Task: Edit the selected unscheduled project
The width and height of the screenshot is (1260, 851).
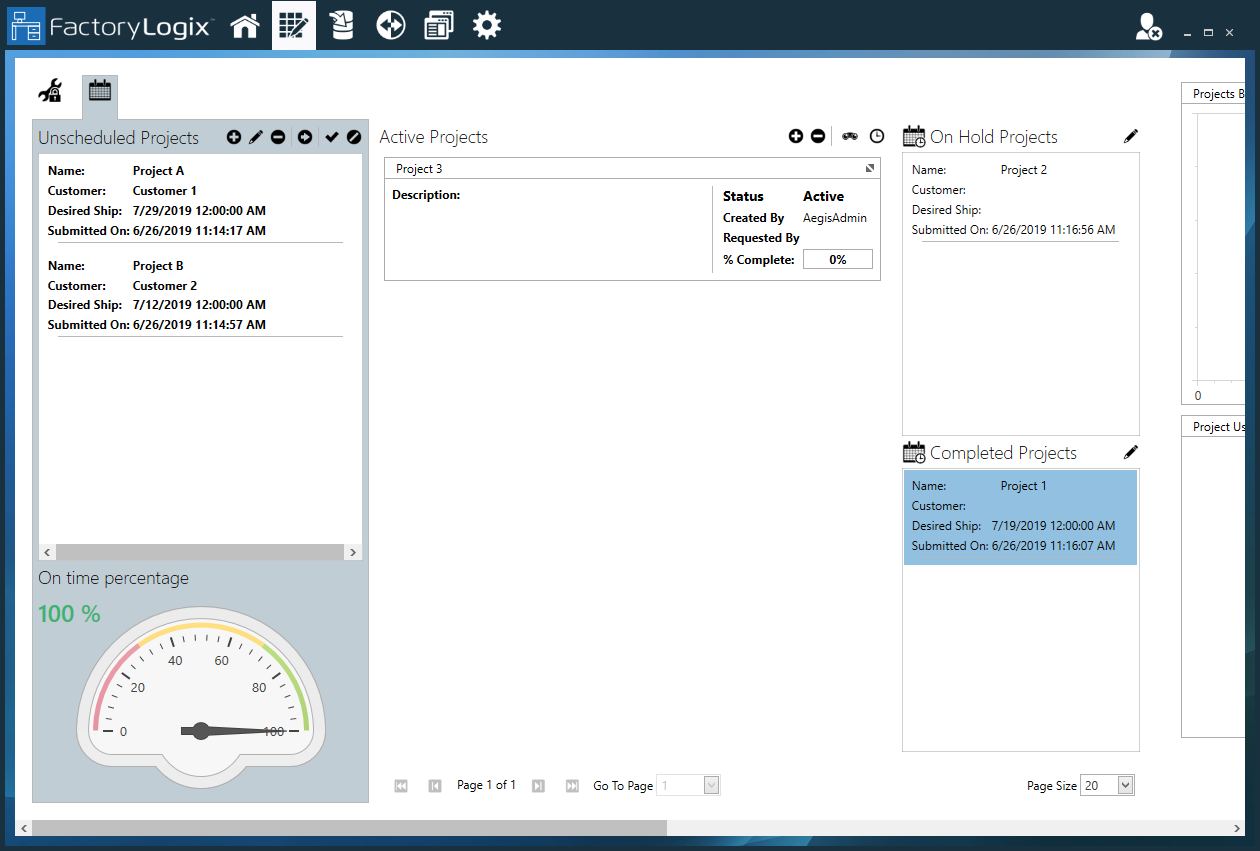Action: [x=256, y=137]
